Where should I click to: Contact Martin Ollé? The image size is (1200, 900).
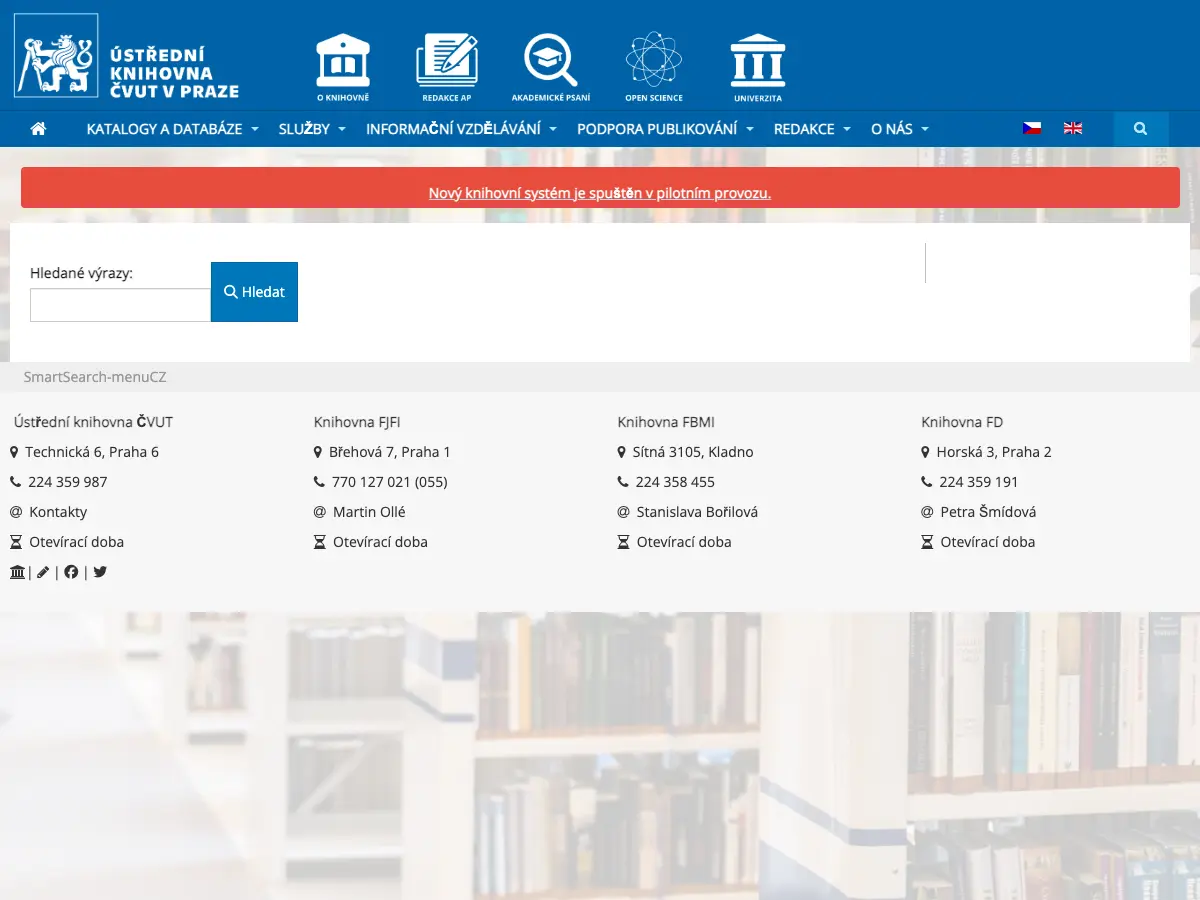[369, 512]
